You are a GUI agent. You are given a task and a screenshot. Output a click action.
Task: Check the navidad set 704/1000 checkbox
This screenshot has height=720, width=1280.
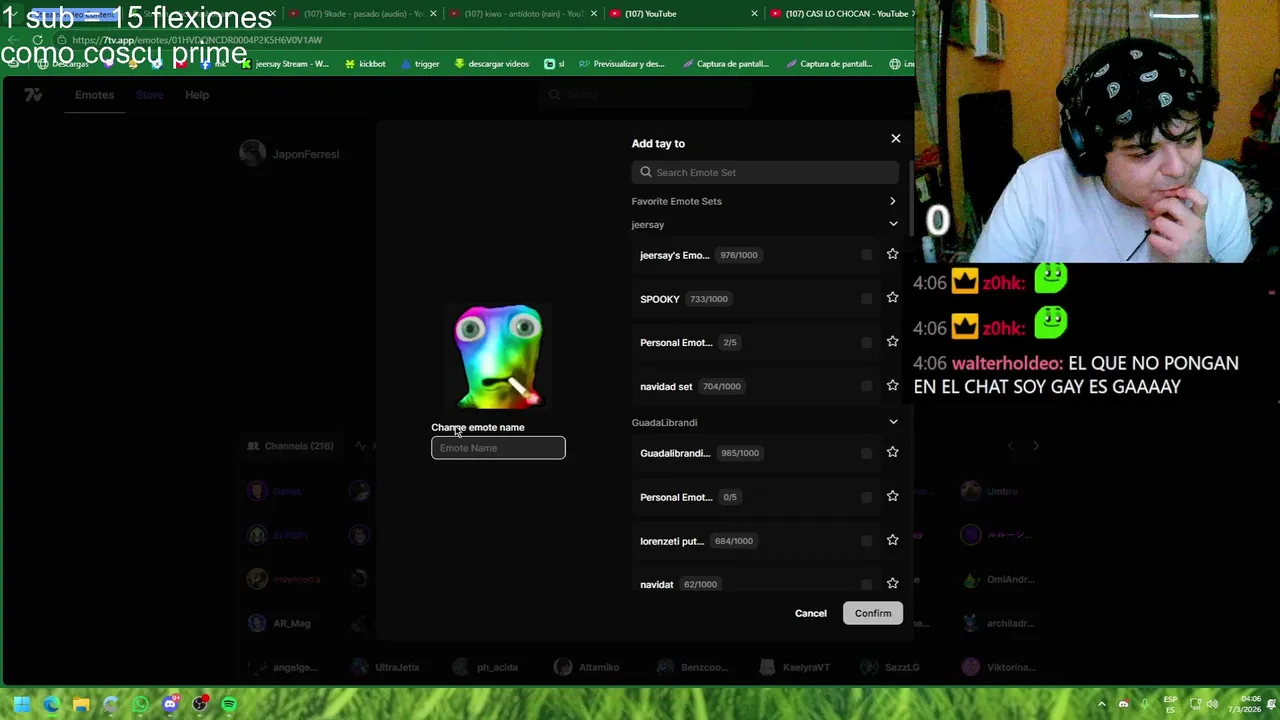866,386
